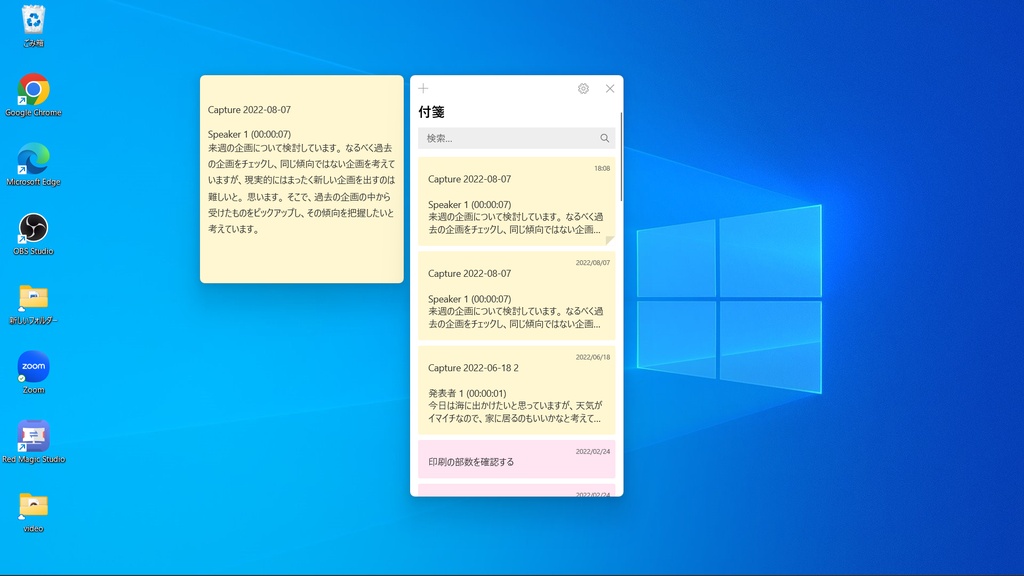Click the notes list vertical scrollbar

(x=621, y=157)
